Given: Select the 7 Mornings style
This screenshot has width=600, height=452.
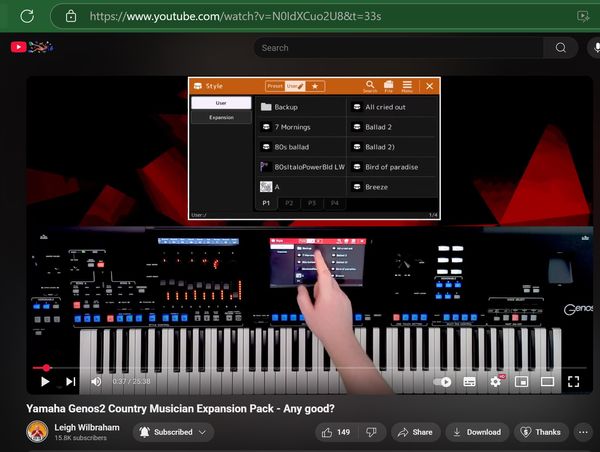Looking at the screenshot, I should coord(302,127).
